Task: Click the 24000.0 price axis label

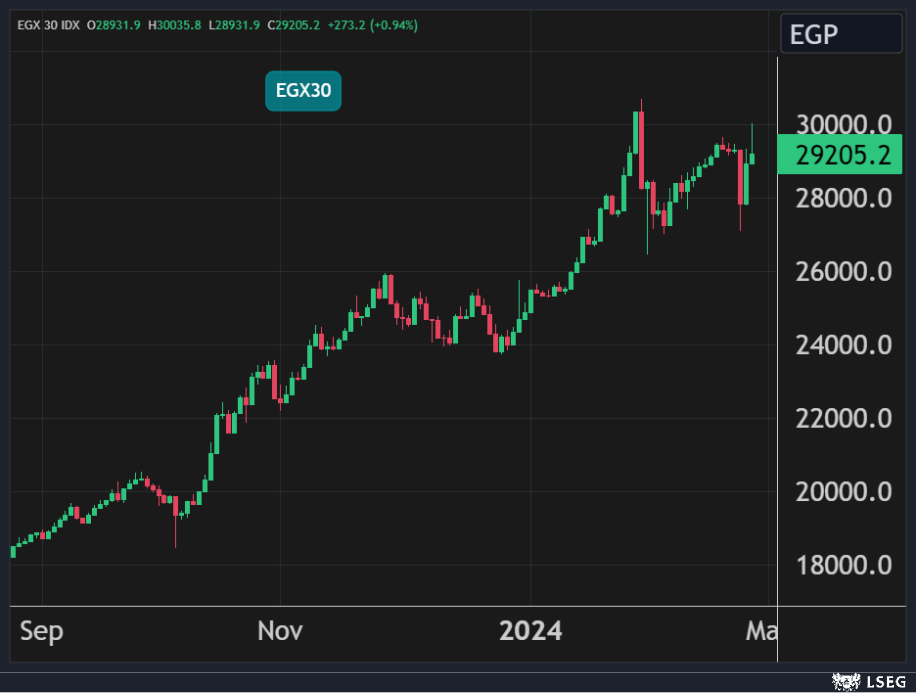Action: tap(843, 345)
